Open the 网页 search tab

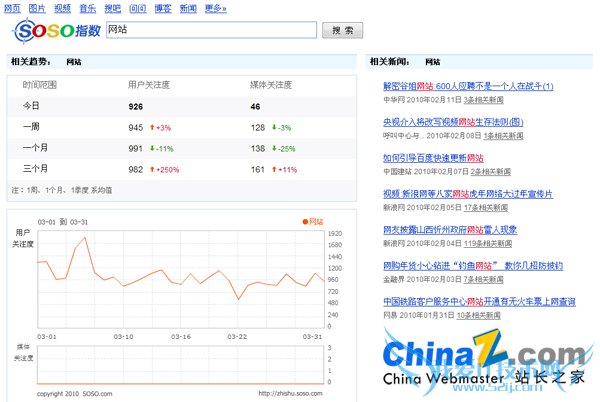12,8
